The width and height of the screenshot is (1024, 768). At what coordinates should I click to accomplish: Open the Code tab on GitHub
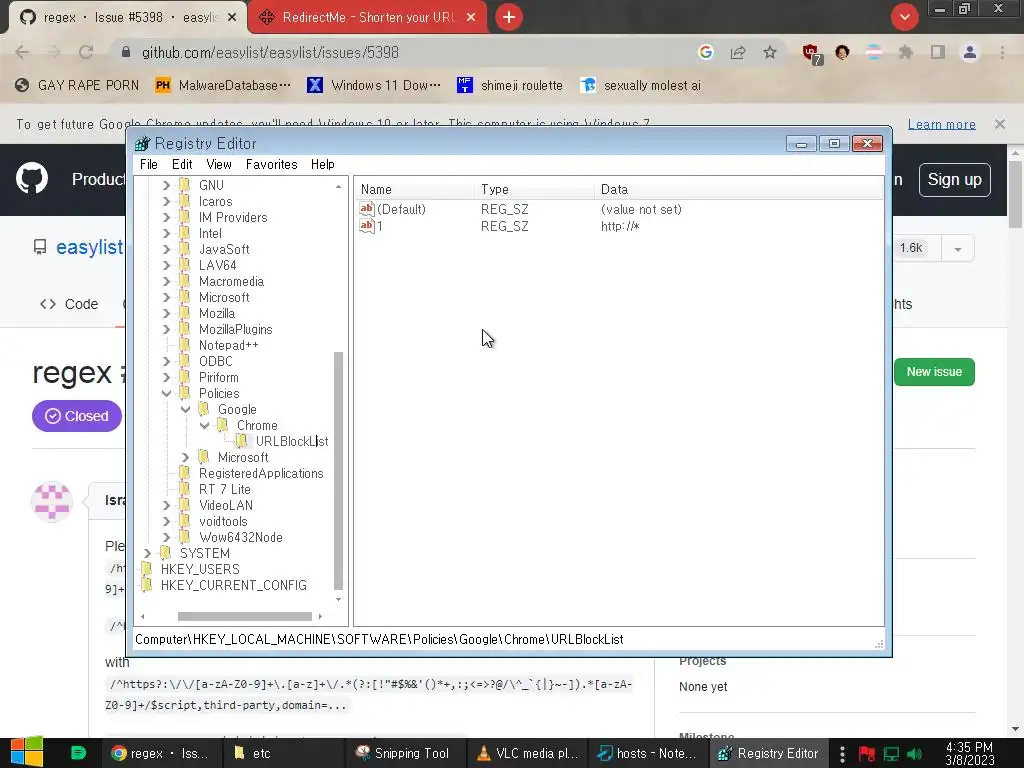[69, 304]
